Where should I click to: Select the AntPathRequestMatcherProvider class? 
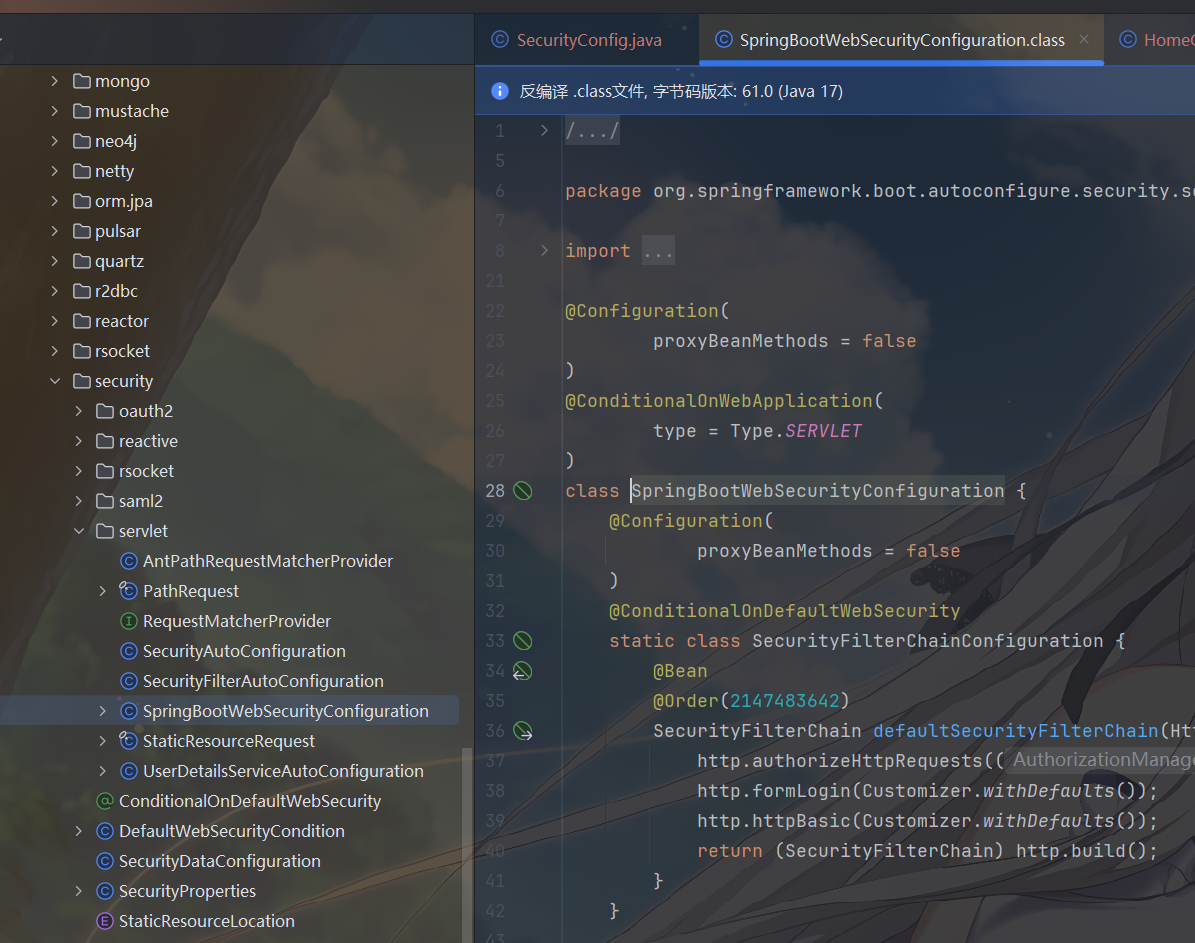coord(267,561)
